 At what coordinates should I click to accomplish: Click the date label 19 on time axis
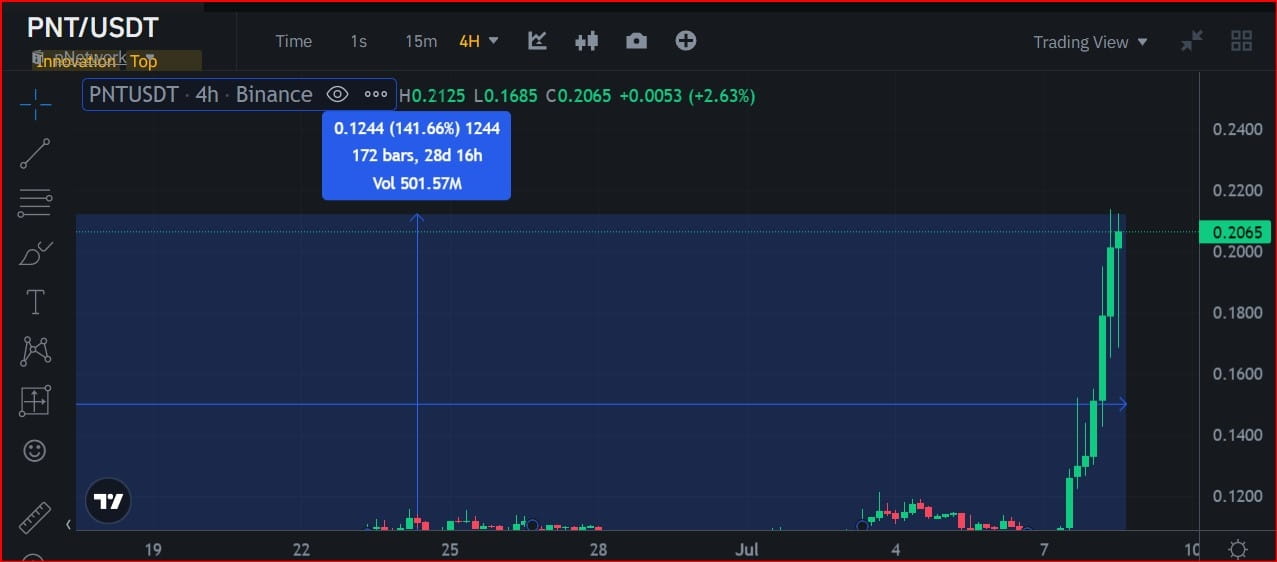pyautogui.click(x=153, y=549)
